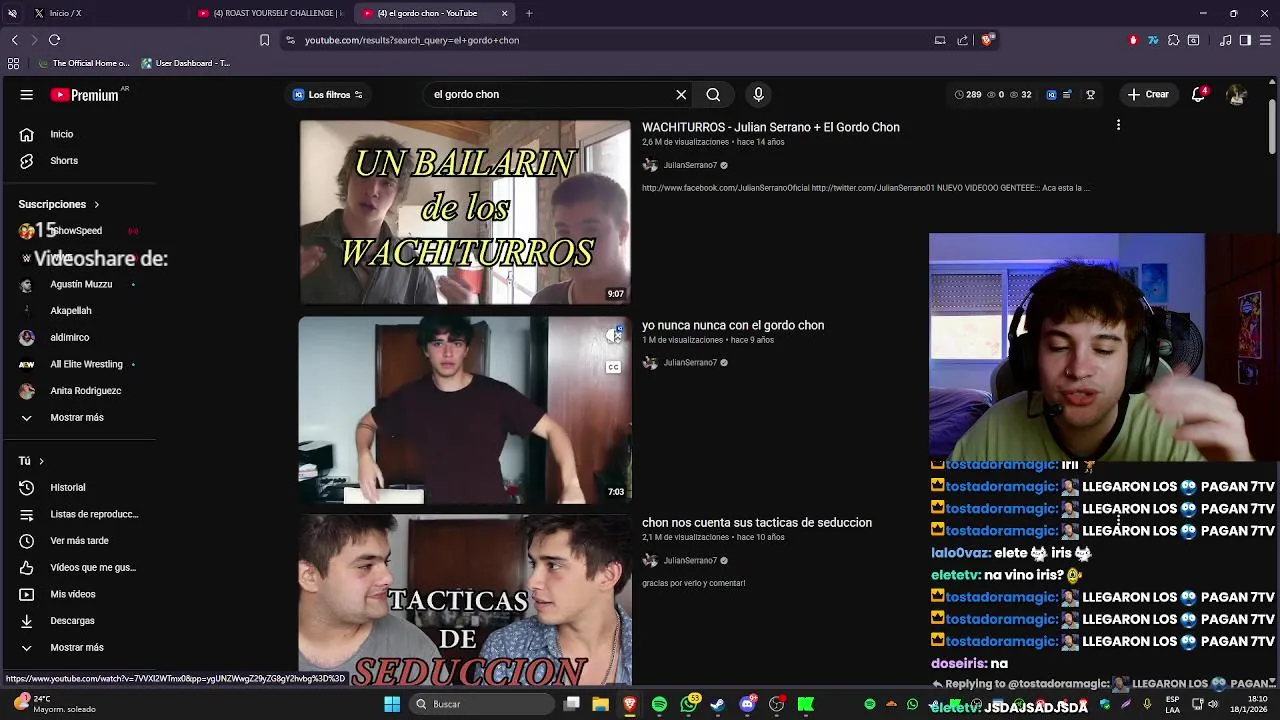The height and width of the screenshot is (720, 1280).
Task: Open 'Ver más tarde' in the sidebar
Action: coord(78,541)
